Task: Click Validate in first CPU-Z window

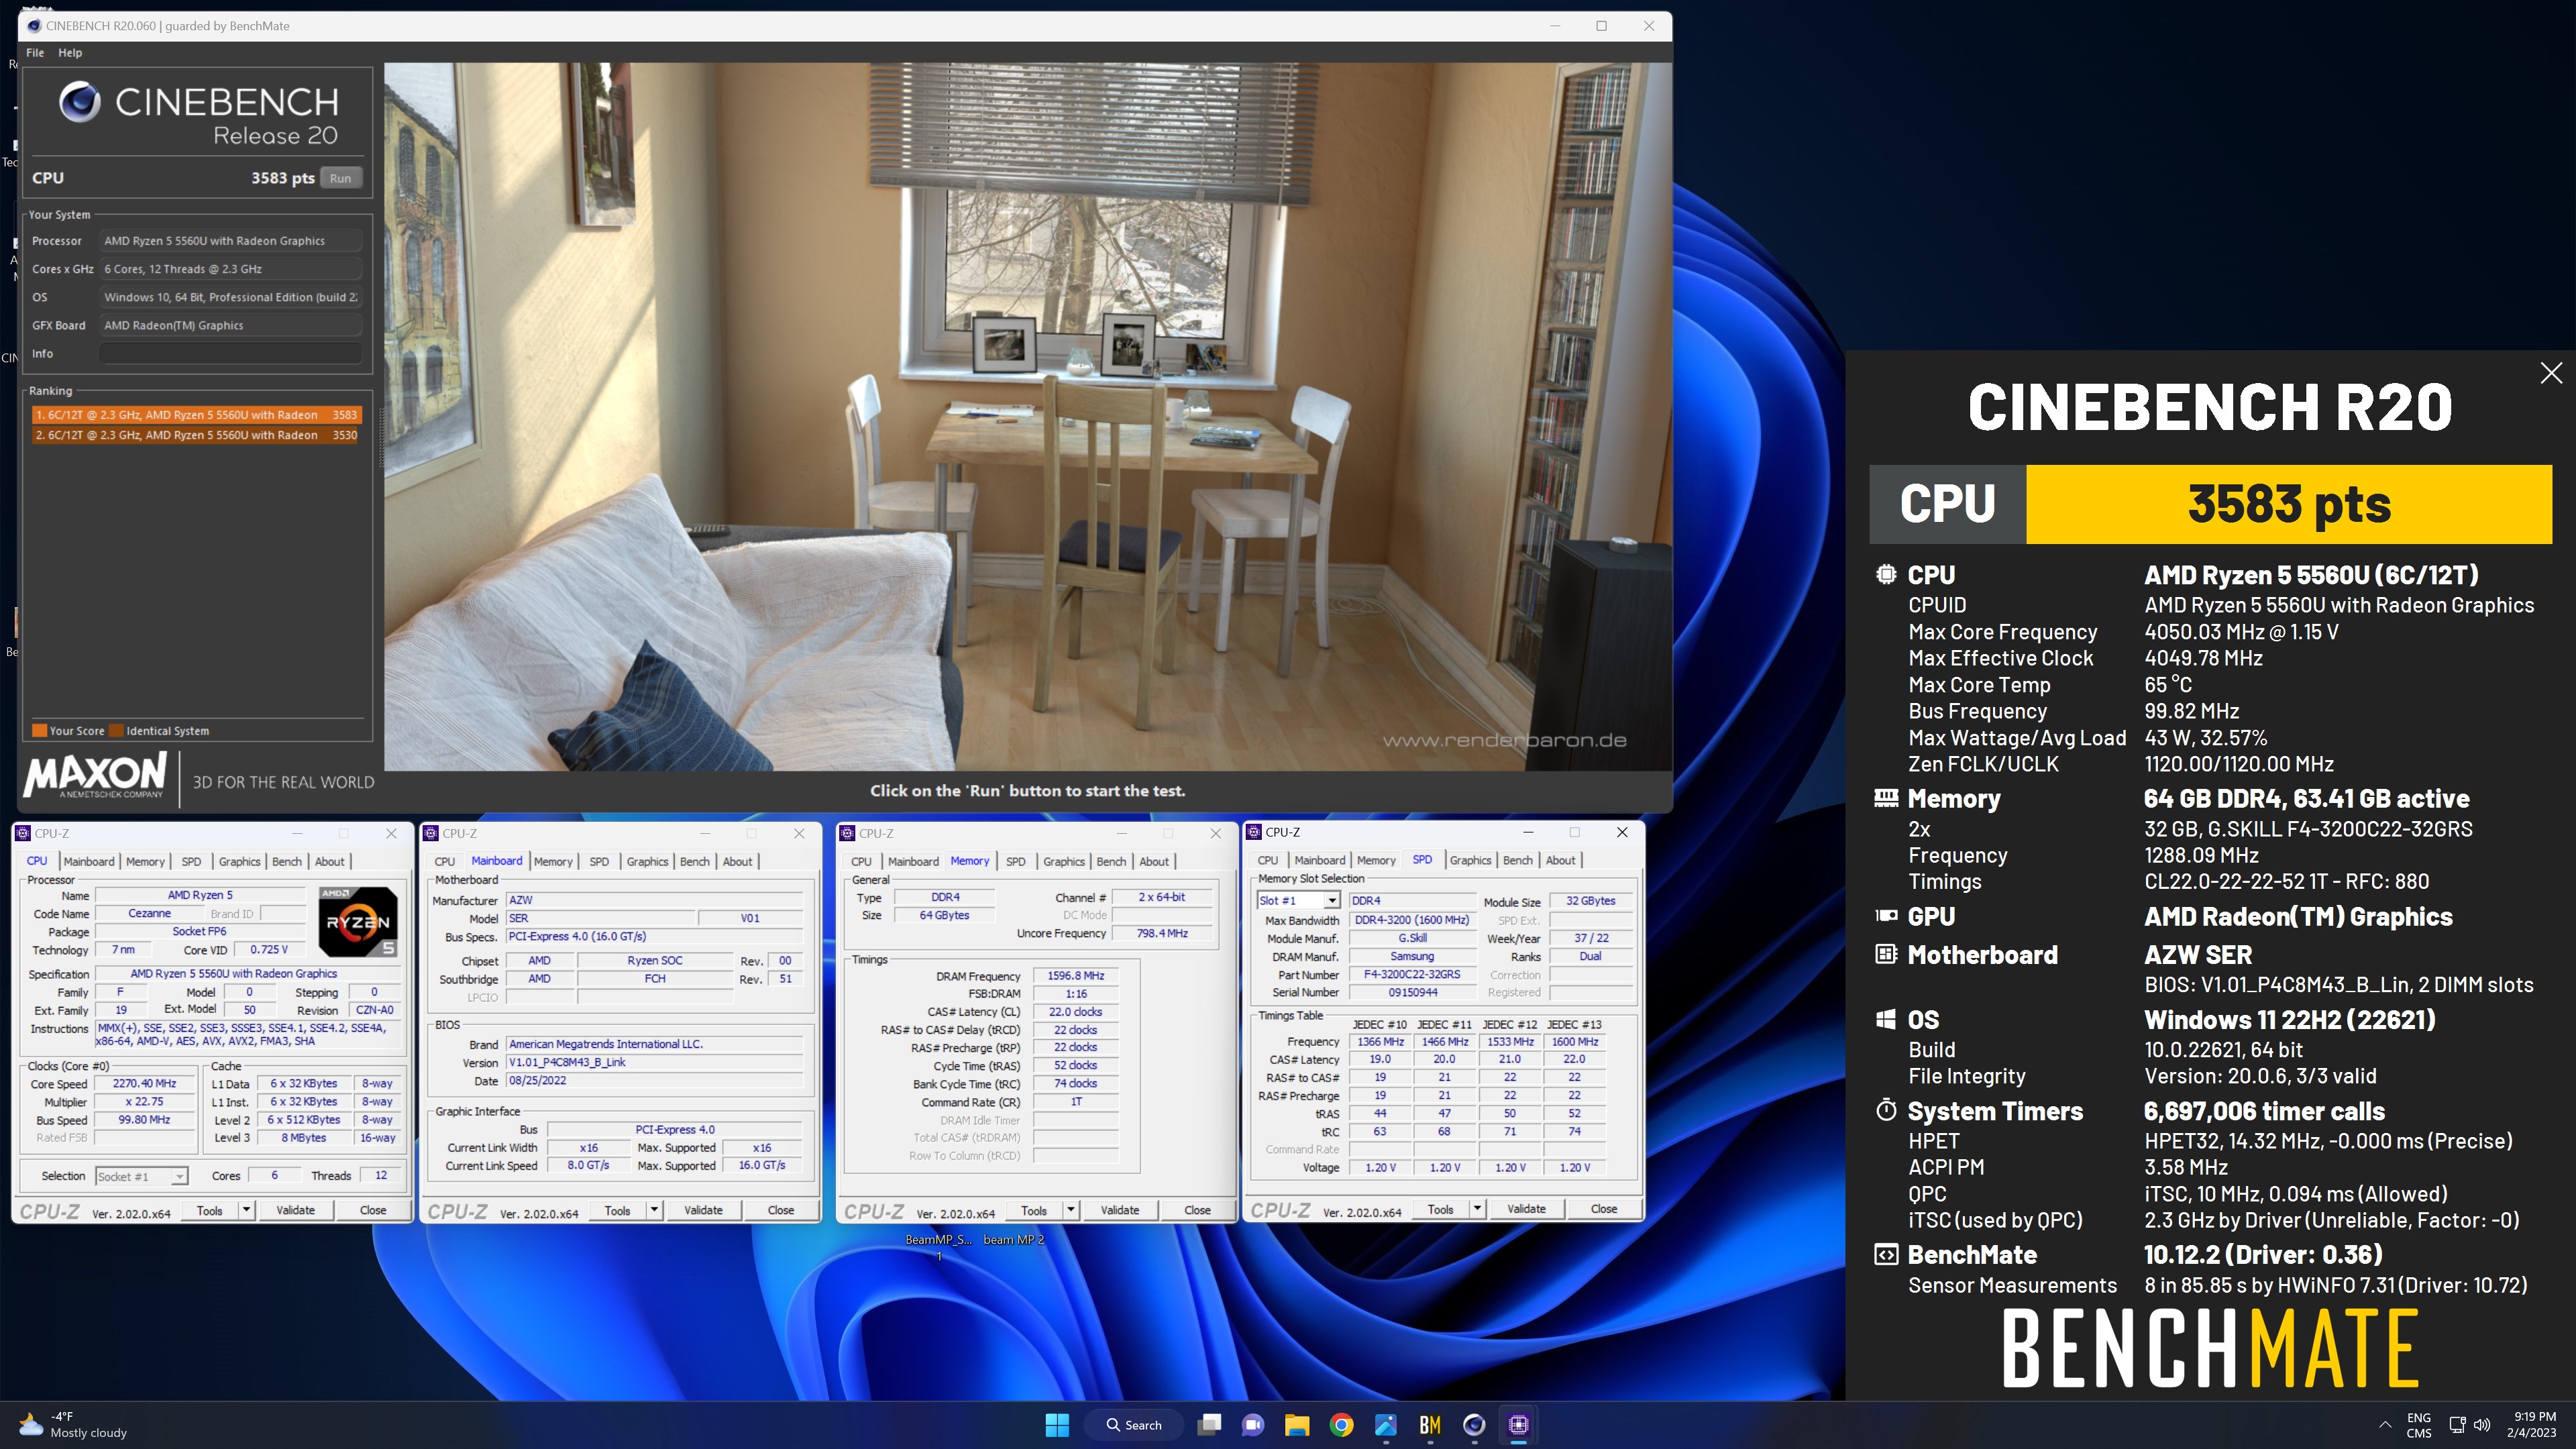Action: [x=295, y=1210]
